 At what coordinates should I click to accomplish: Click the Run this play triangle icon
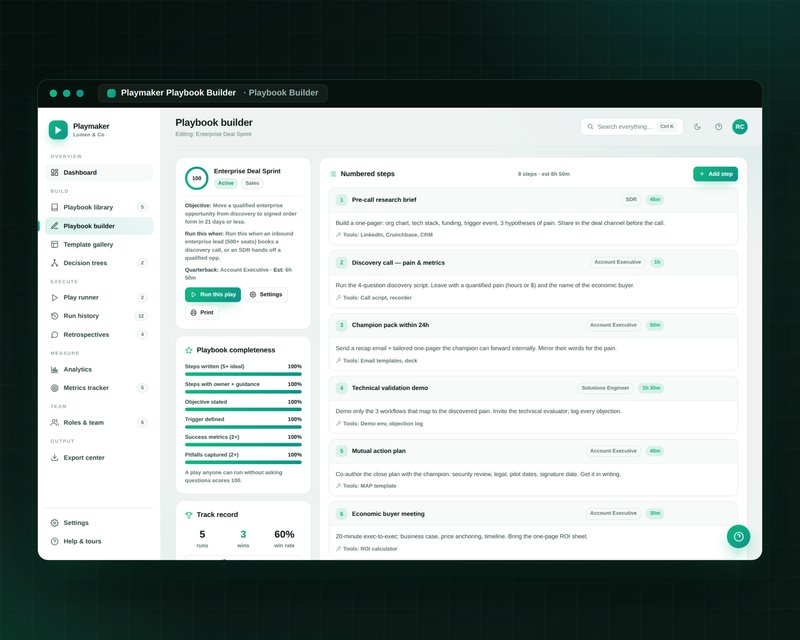click(193, 294)
